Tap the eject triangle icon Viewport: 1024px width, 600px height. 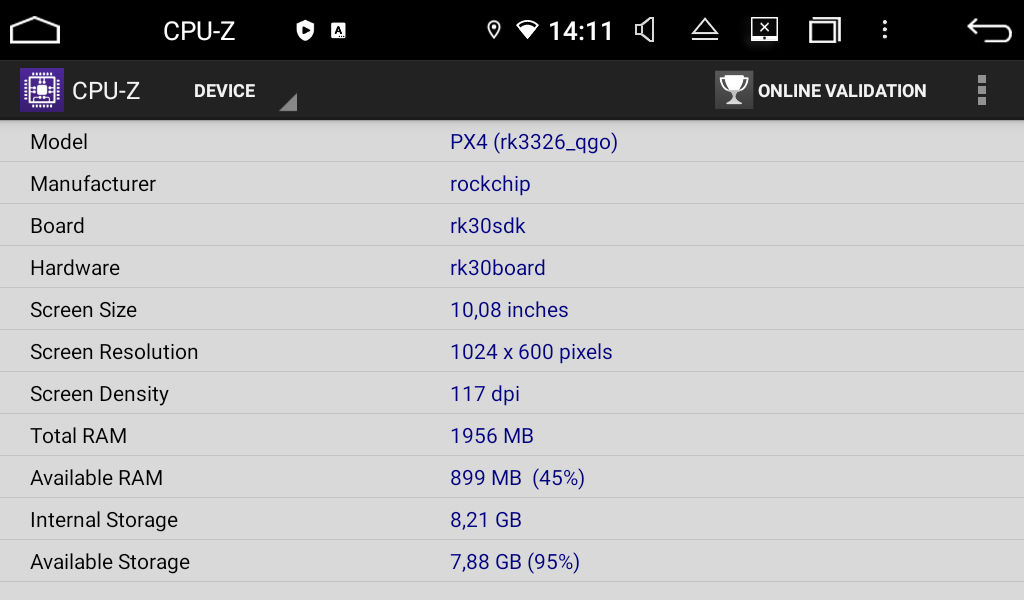click(705, 30)
